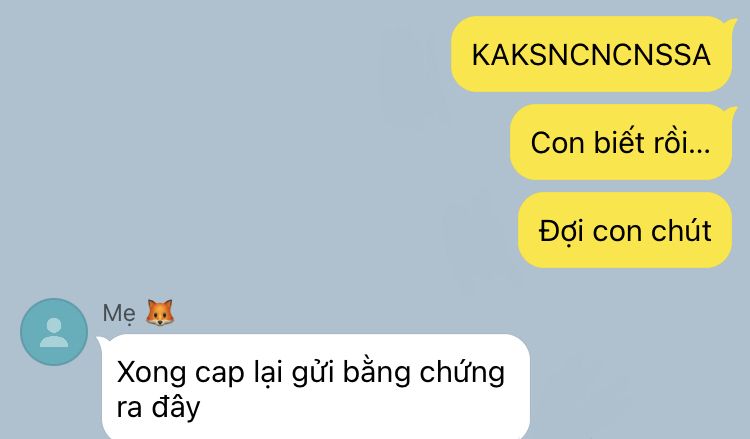Click the tail of the KAKSNCNCNSSA bubble
Image resolution: width=750 pixels, height=439 pixels.
[x=731, y=22]
